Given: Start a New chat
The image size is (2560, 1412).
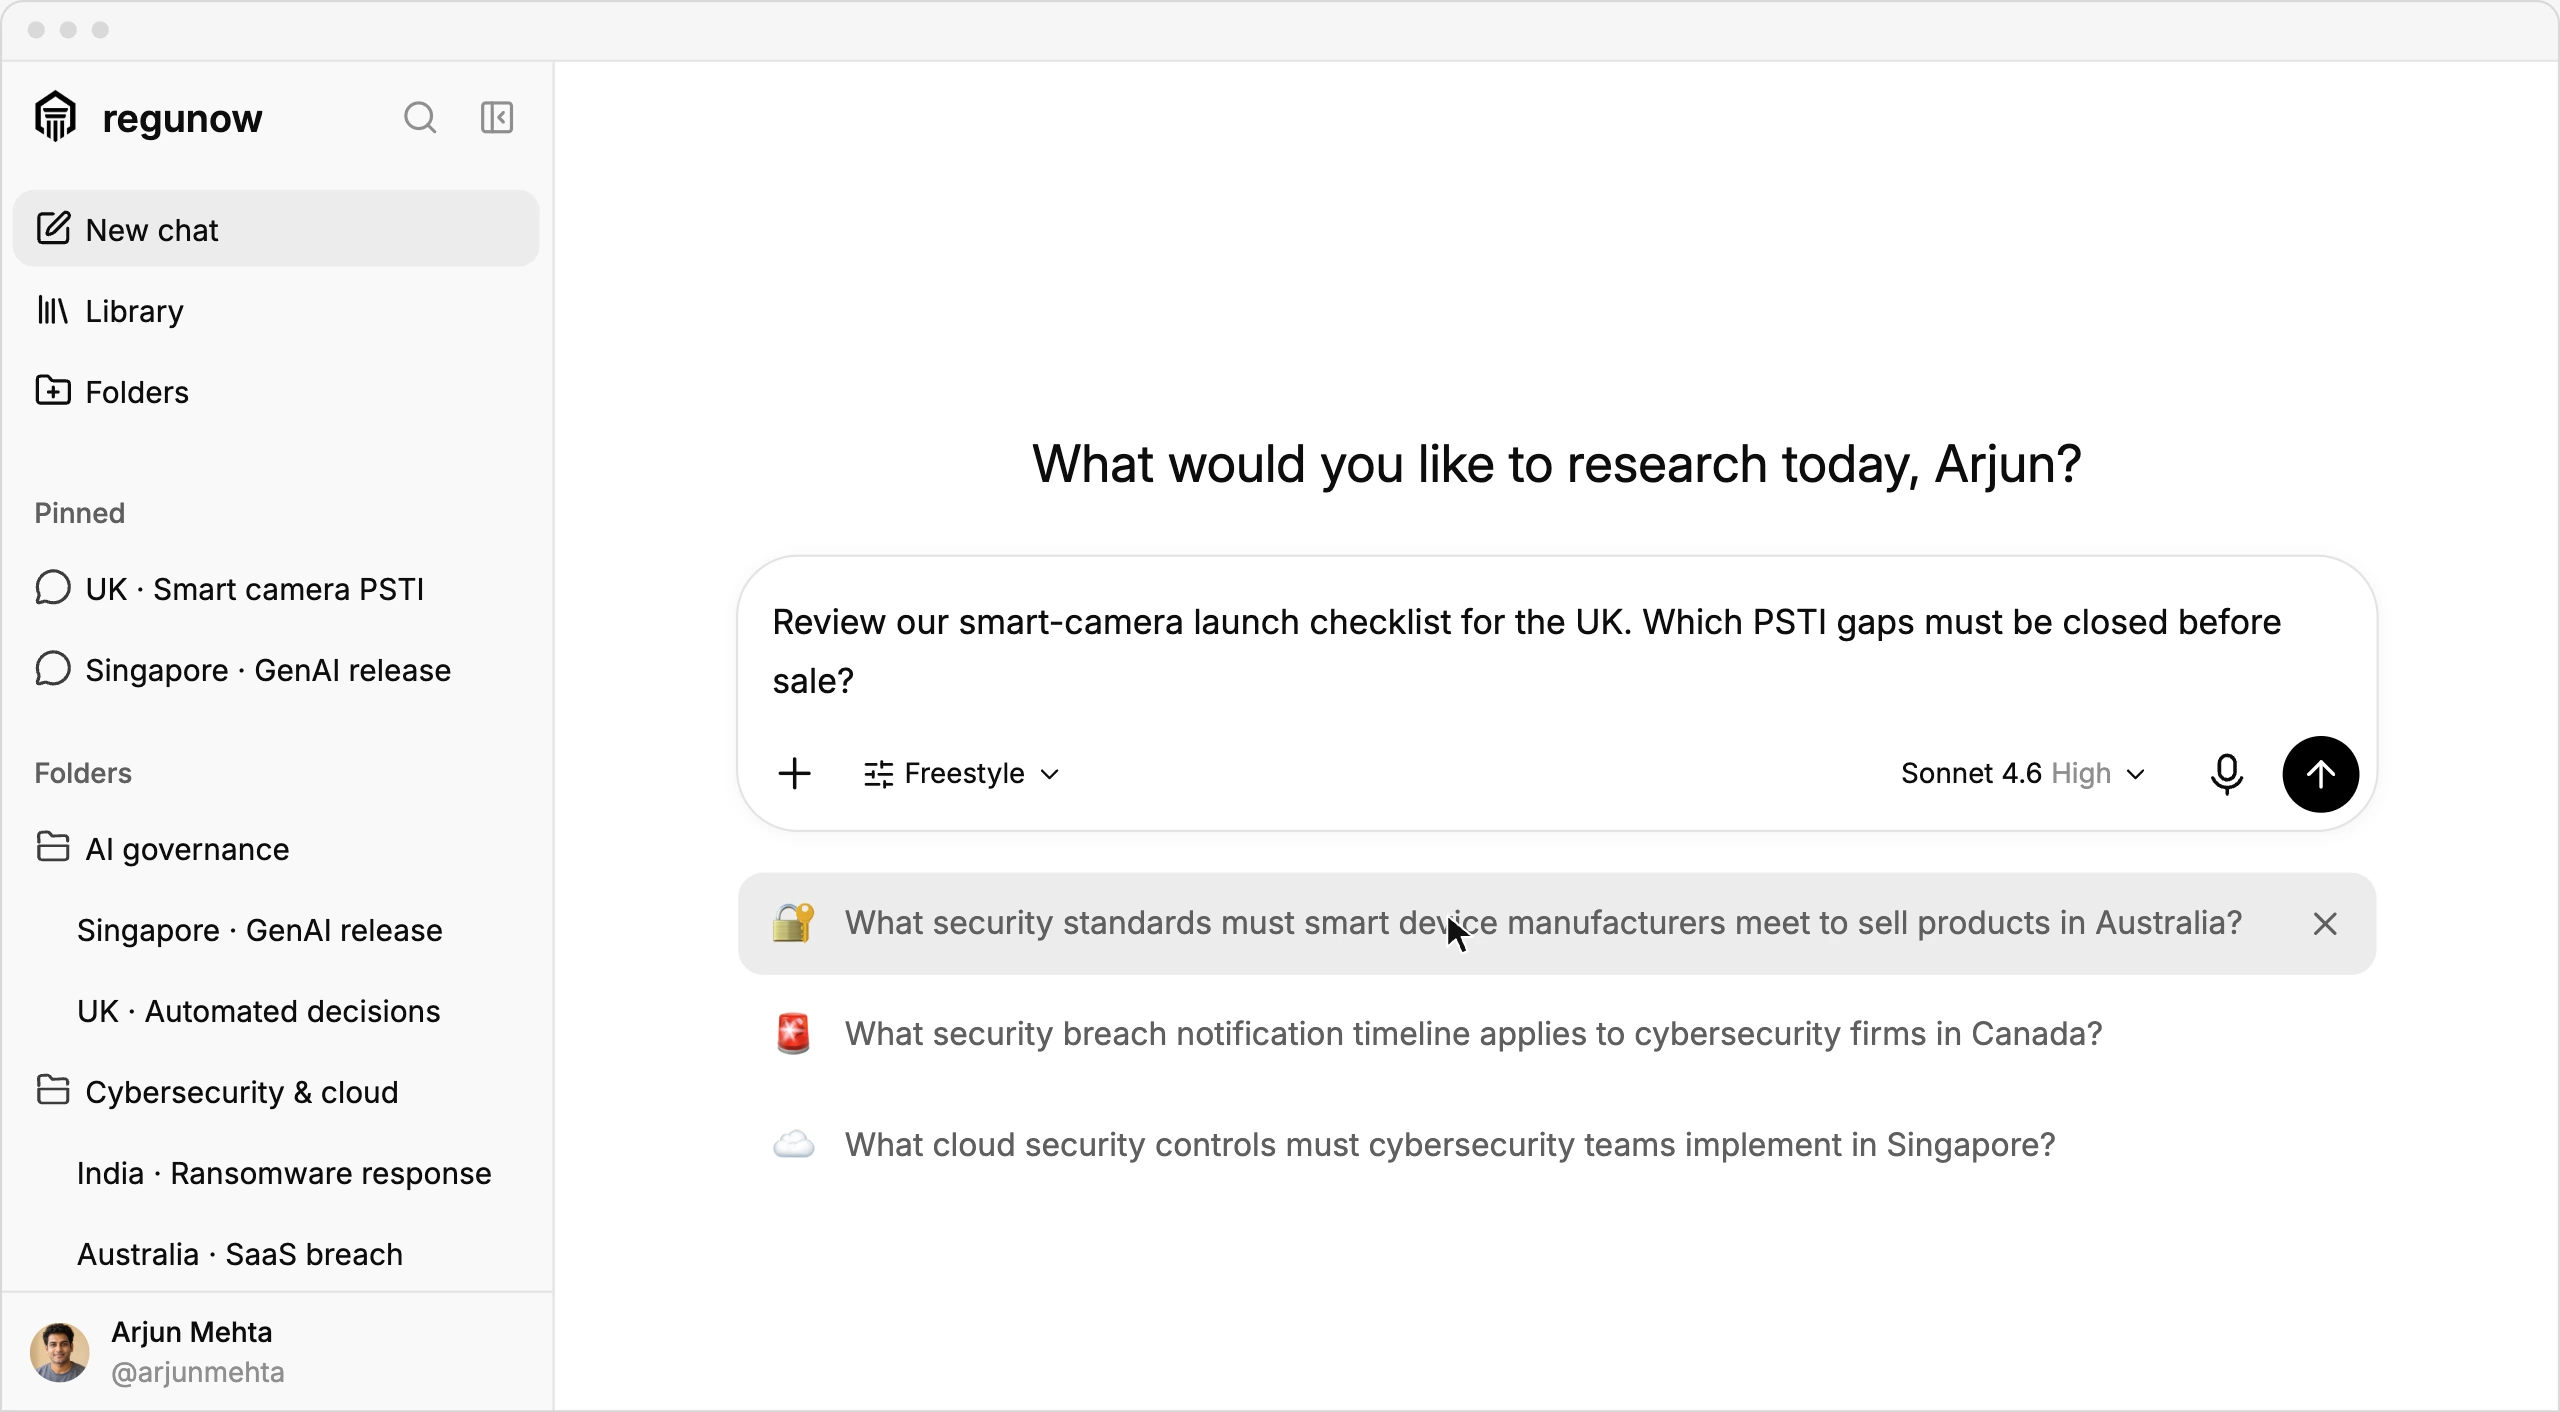Looking at the screenshot, I should click(x=276, y=229).
